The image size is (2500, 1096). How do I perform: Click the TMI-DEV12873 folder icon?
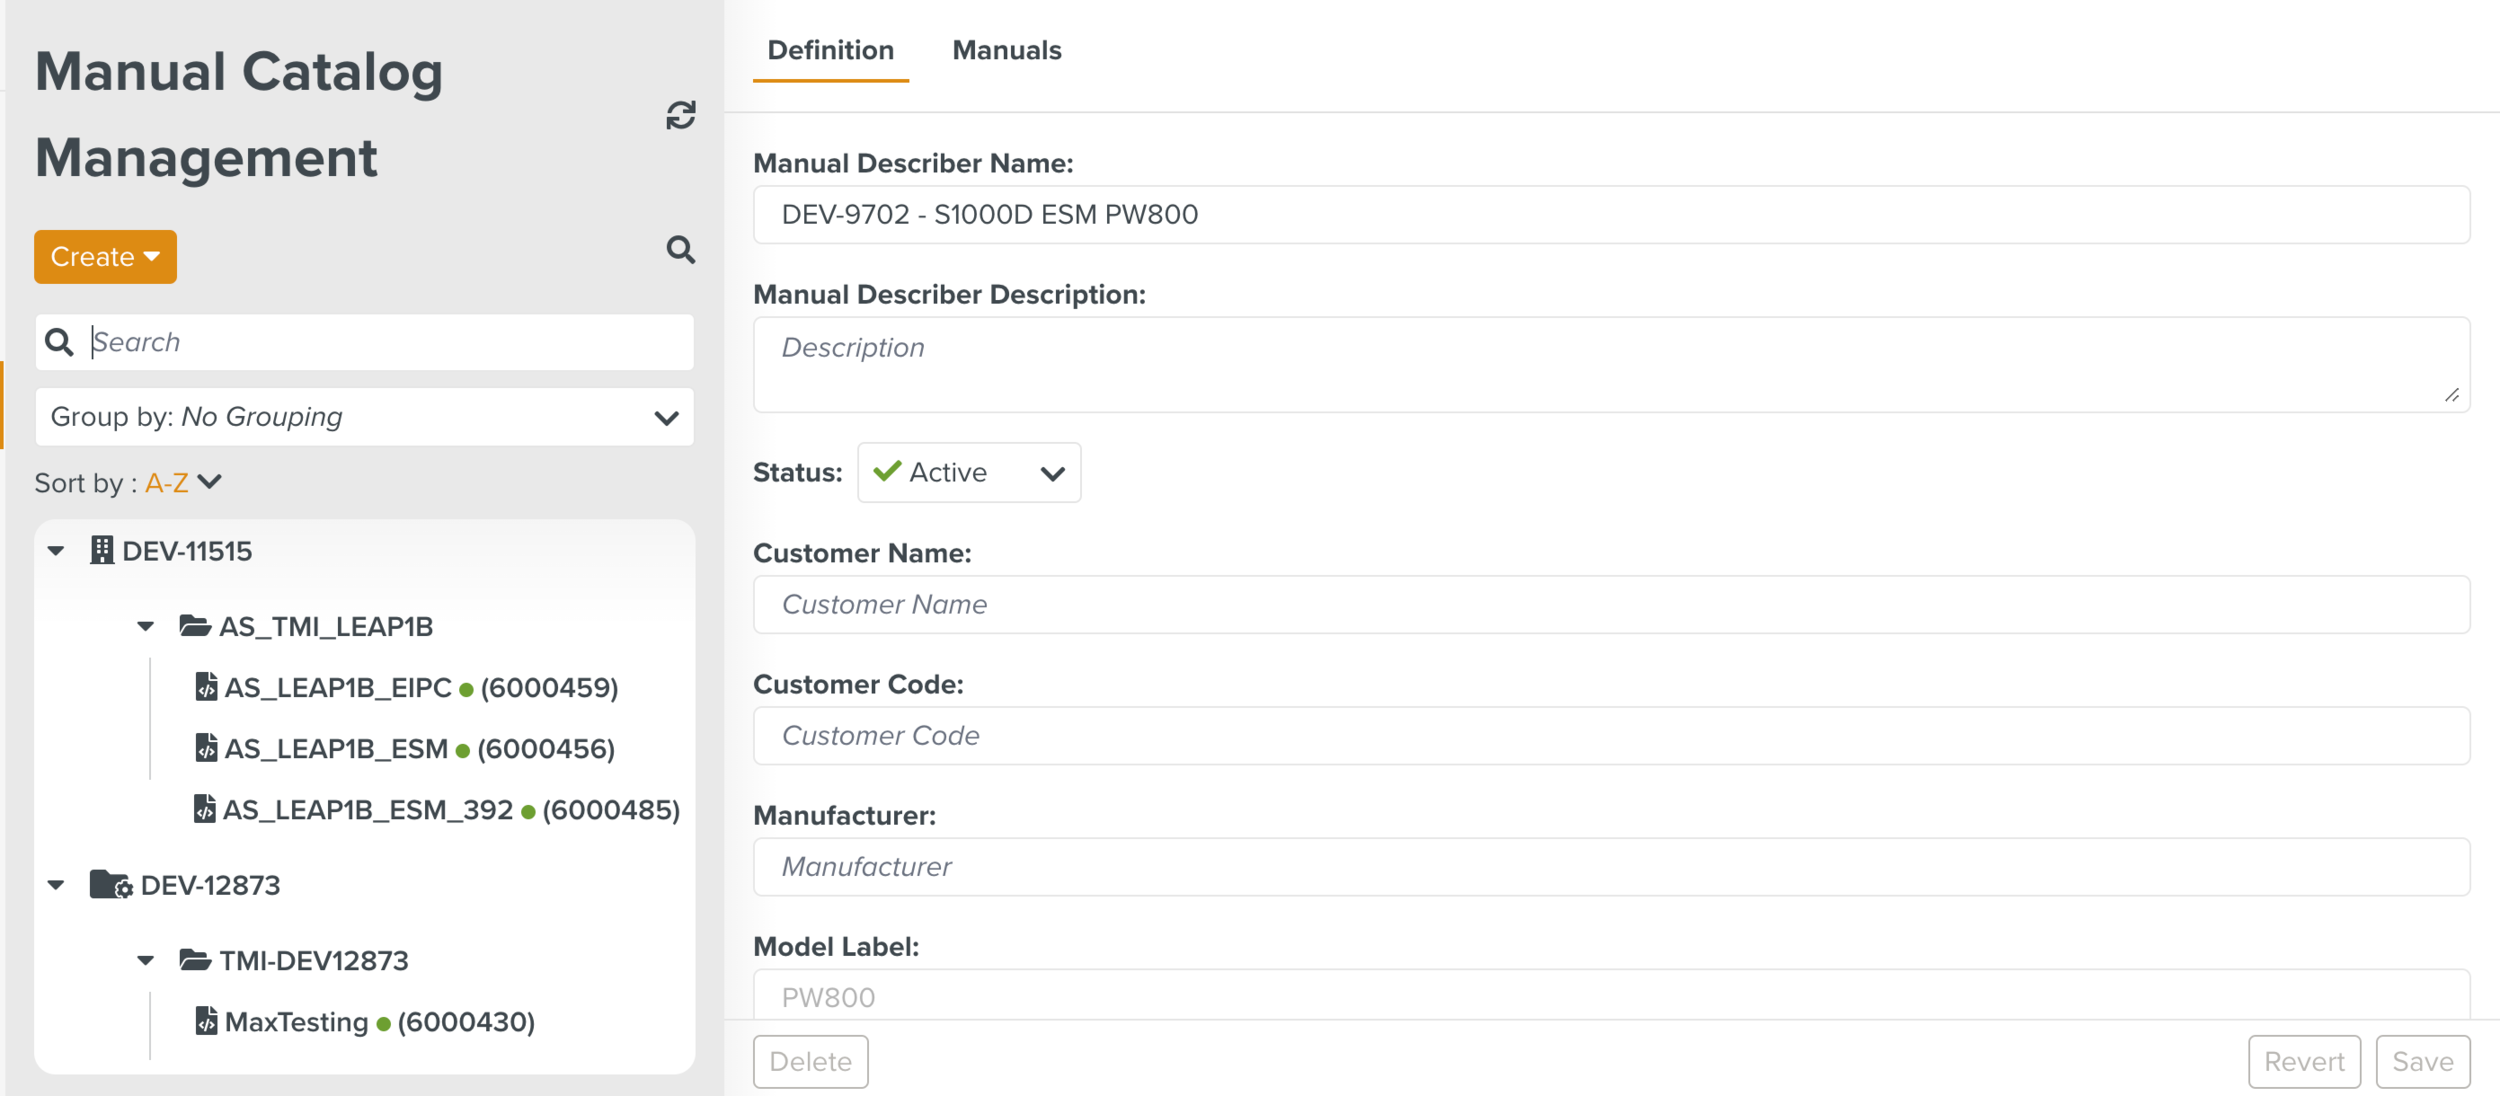(x=194, y=960)
